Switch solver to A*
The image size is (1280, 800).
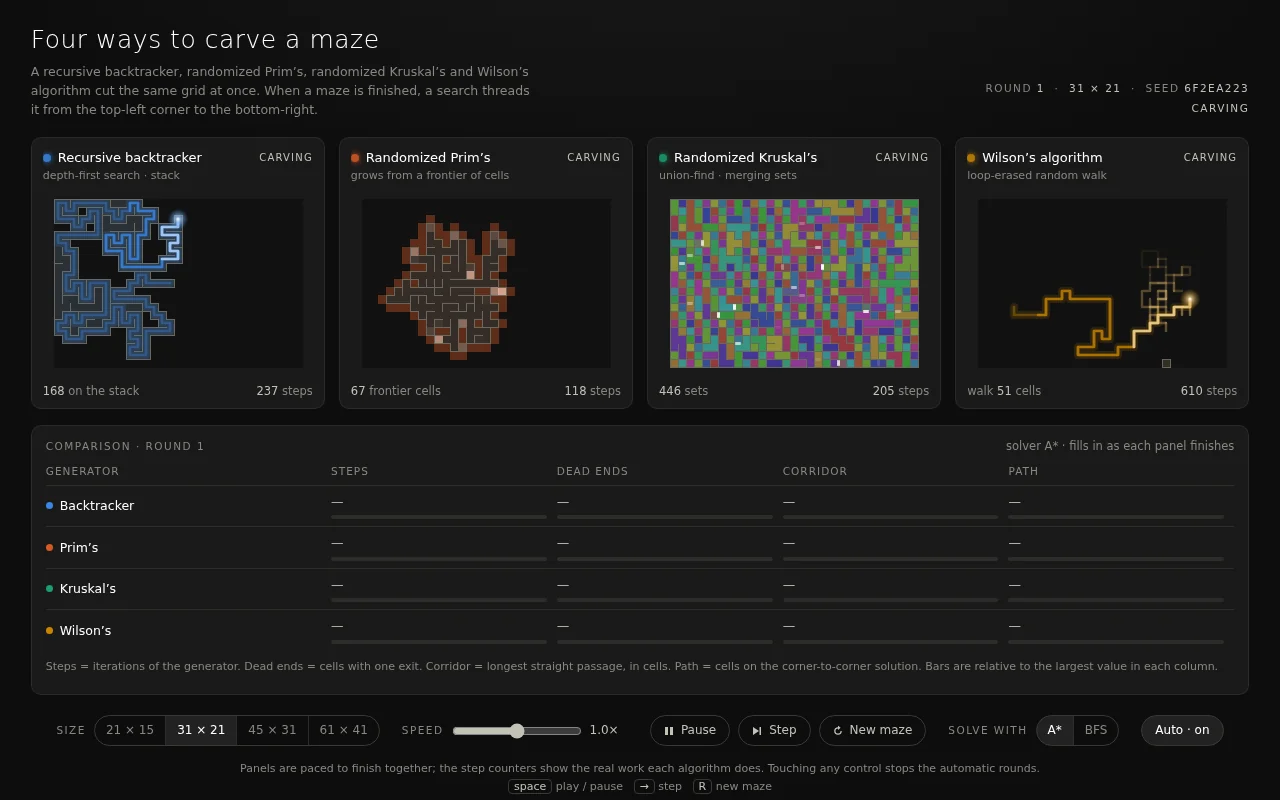point(1055,730)
